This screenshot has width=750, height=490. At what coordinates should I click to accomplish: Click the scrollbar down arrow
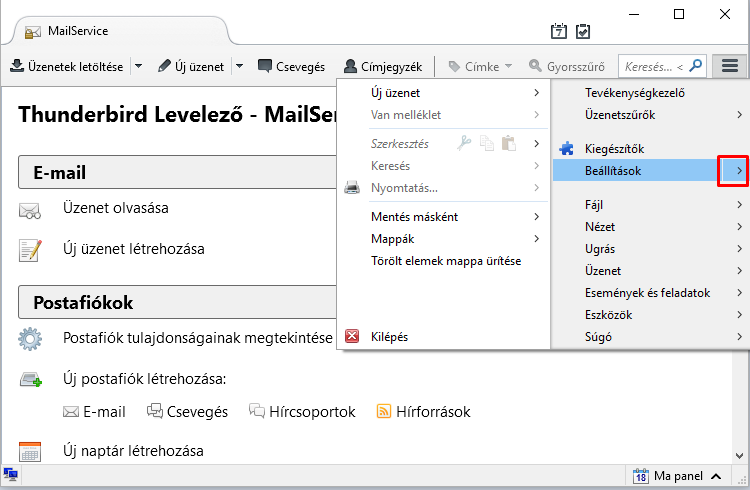(739, 456)
